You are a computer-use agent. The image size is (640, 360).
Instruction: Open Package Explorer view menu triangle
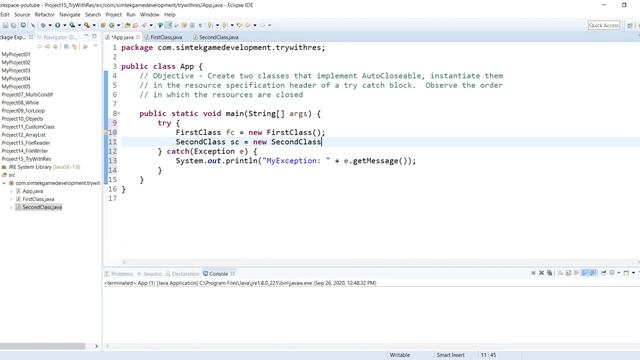click(95, 46)
